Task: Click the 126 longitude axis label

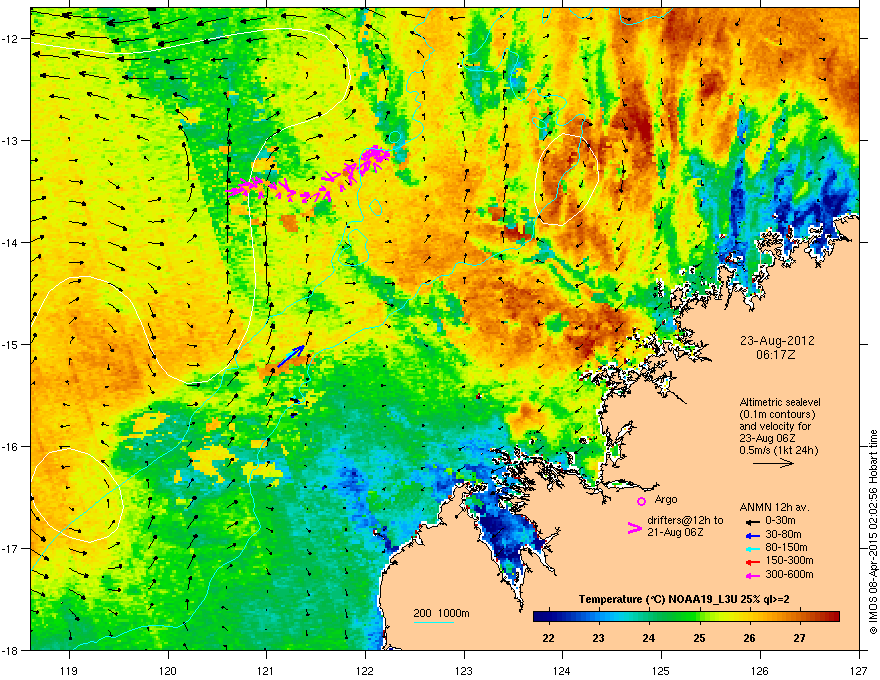Action: coord(760,670)
